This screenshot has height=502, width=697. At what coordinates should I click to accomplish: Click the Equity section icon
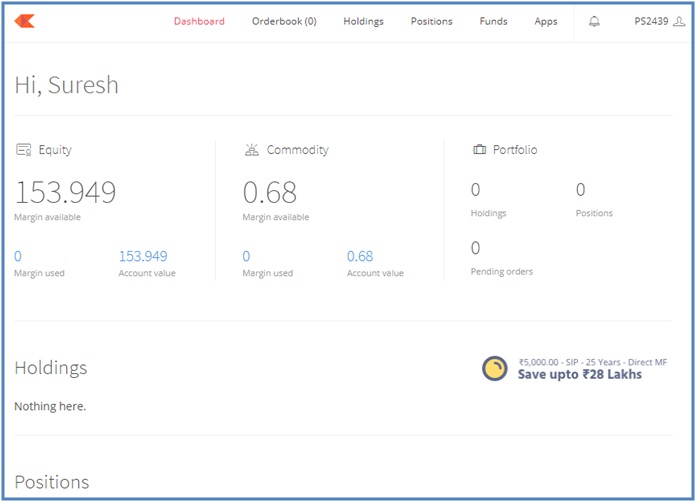click(x=23, y=150)
